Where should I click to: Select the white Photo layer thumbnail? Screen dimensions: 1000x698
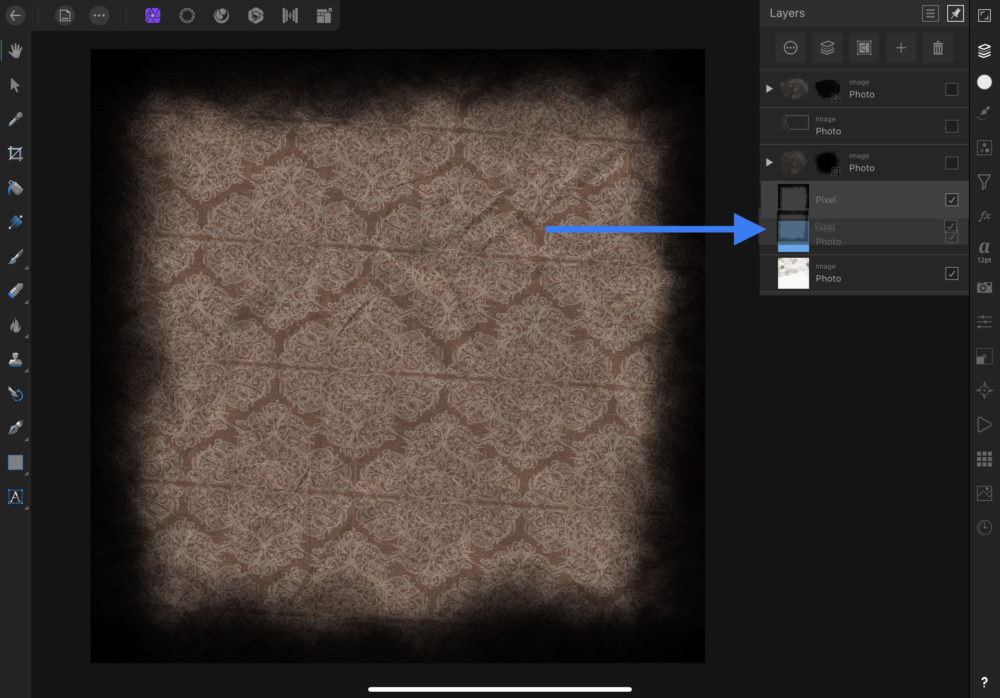point(793,273)
